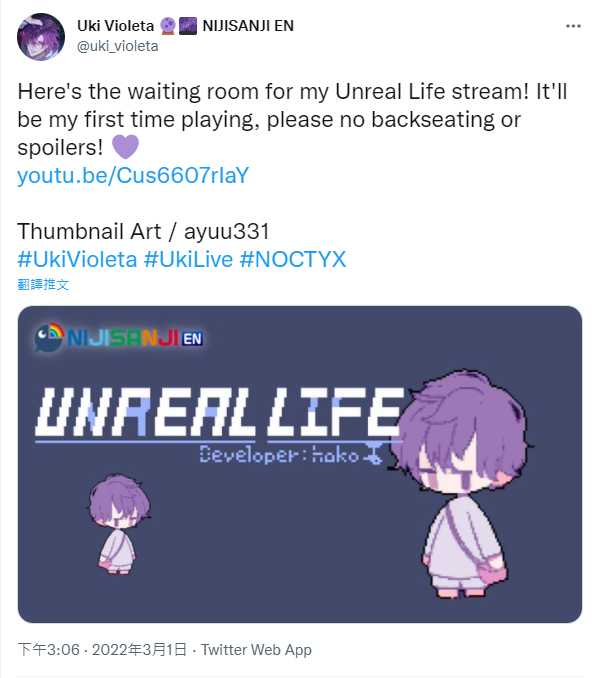Open the three-dot more options menu
The width and height of the screenshot is (599, 678).
pos(573,26)
